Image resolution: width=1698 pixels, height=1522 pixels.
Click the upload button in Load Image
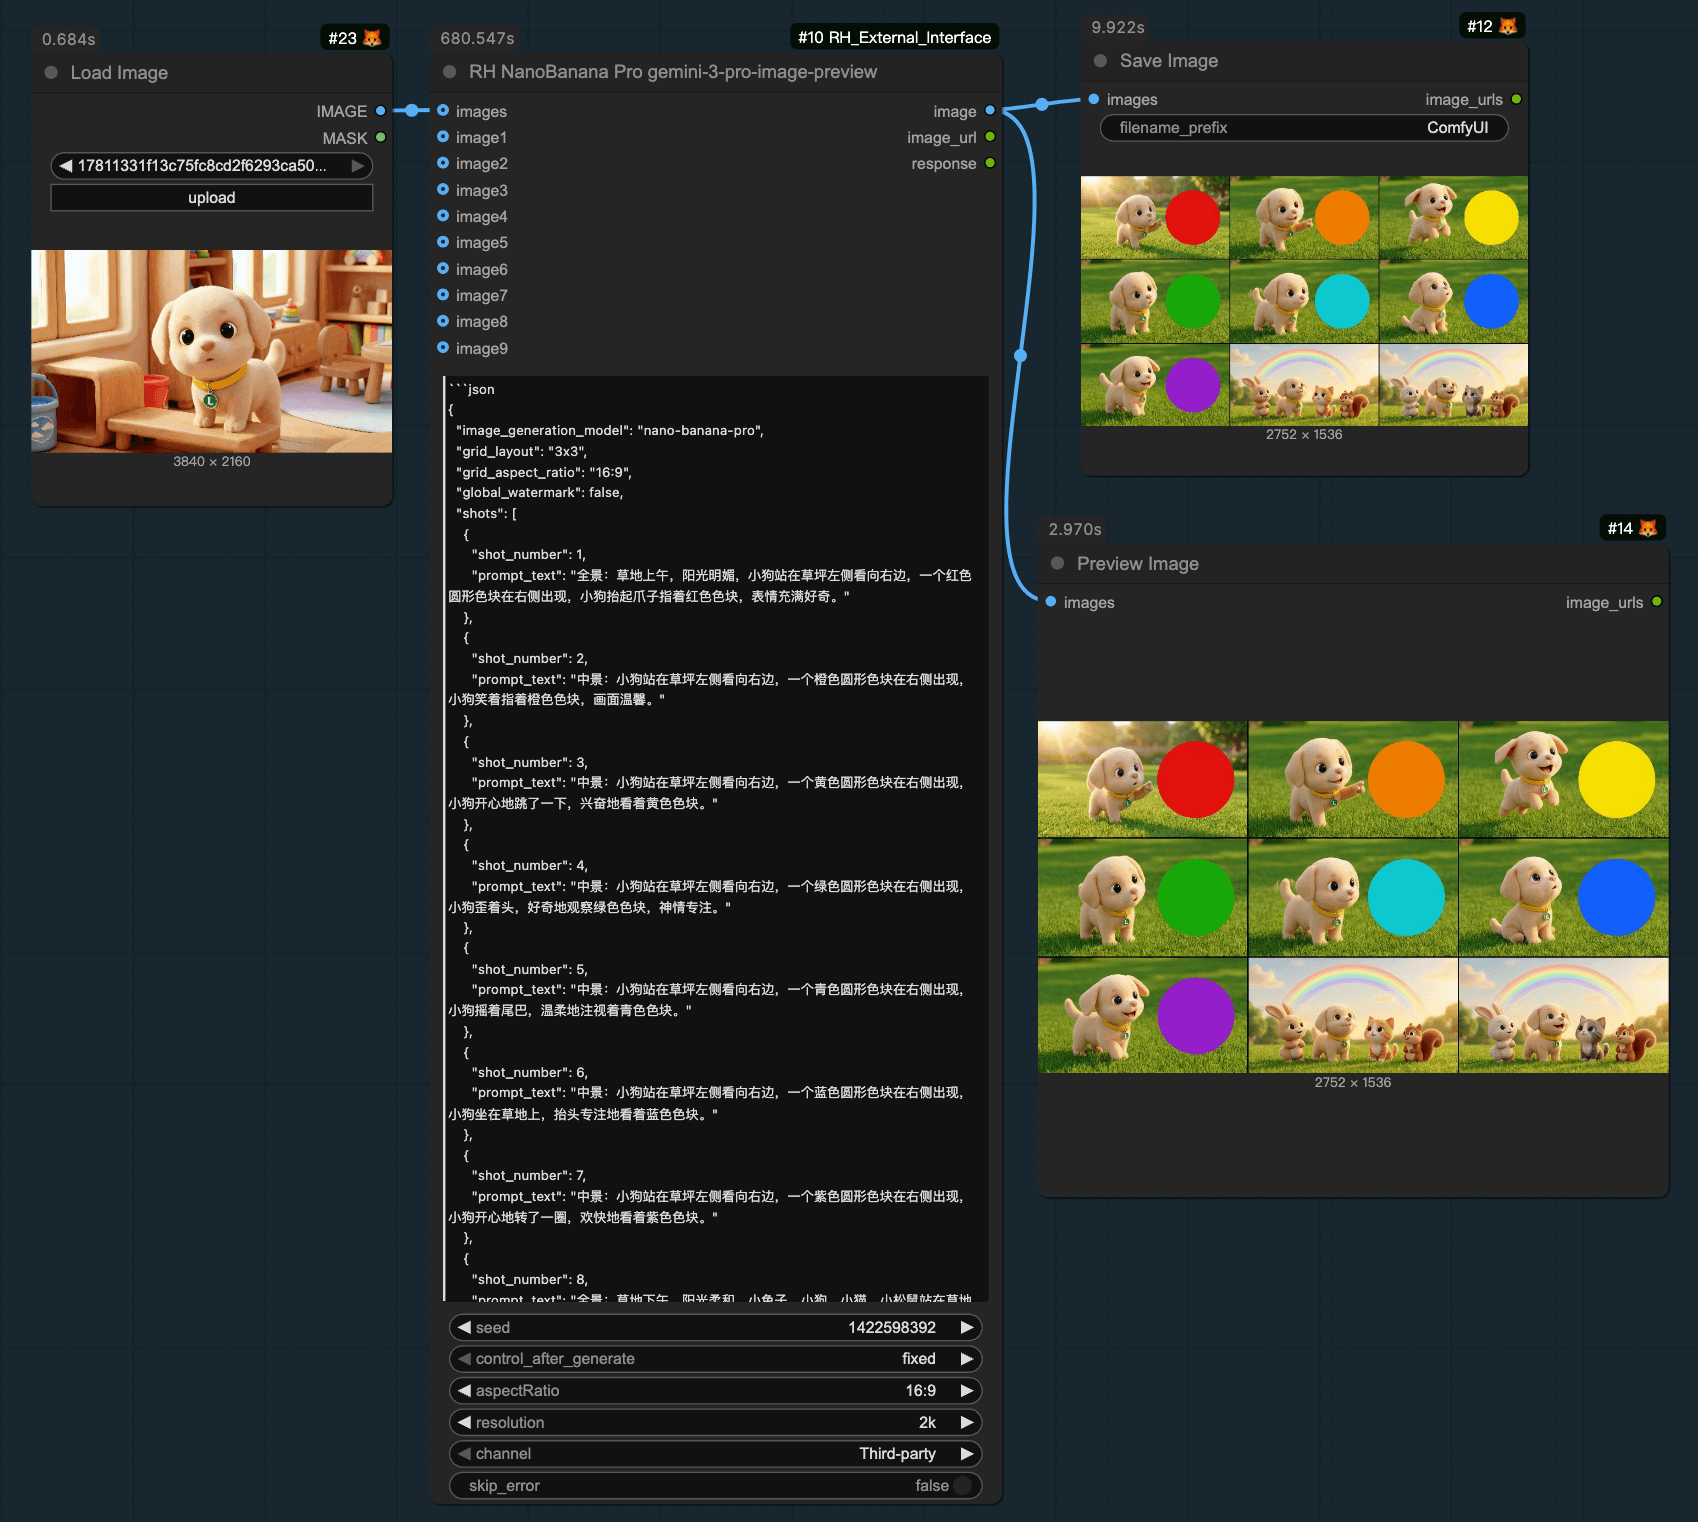click(212, 198)
